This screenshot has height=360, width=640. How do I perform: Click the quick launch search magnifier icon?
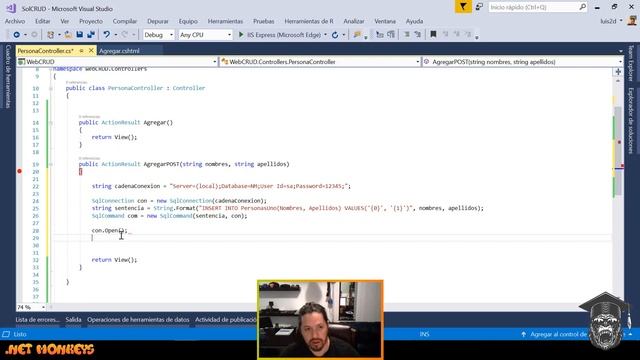582,7
